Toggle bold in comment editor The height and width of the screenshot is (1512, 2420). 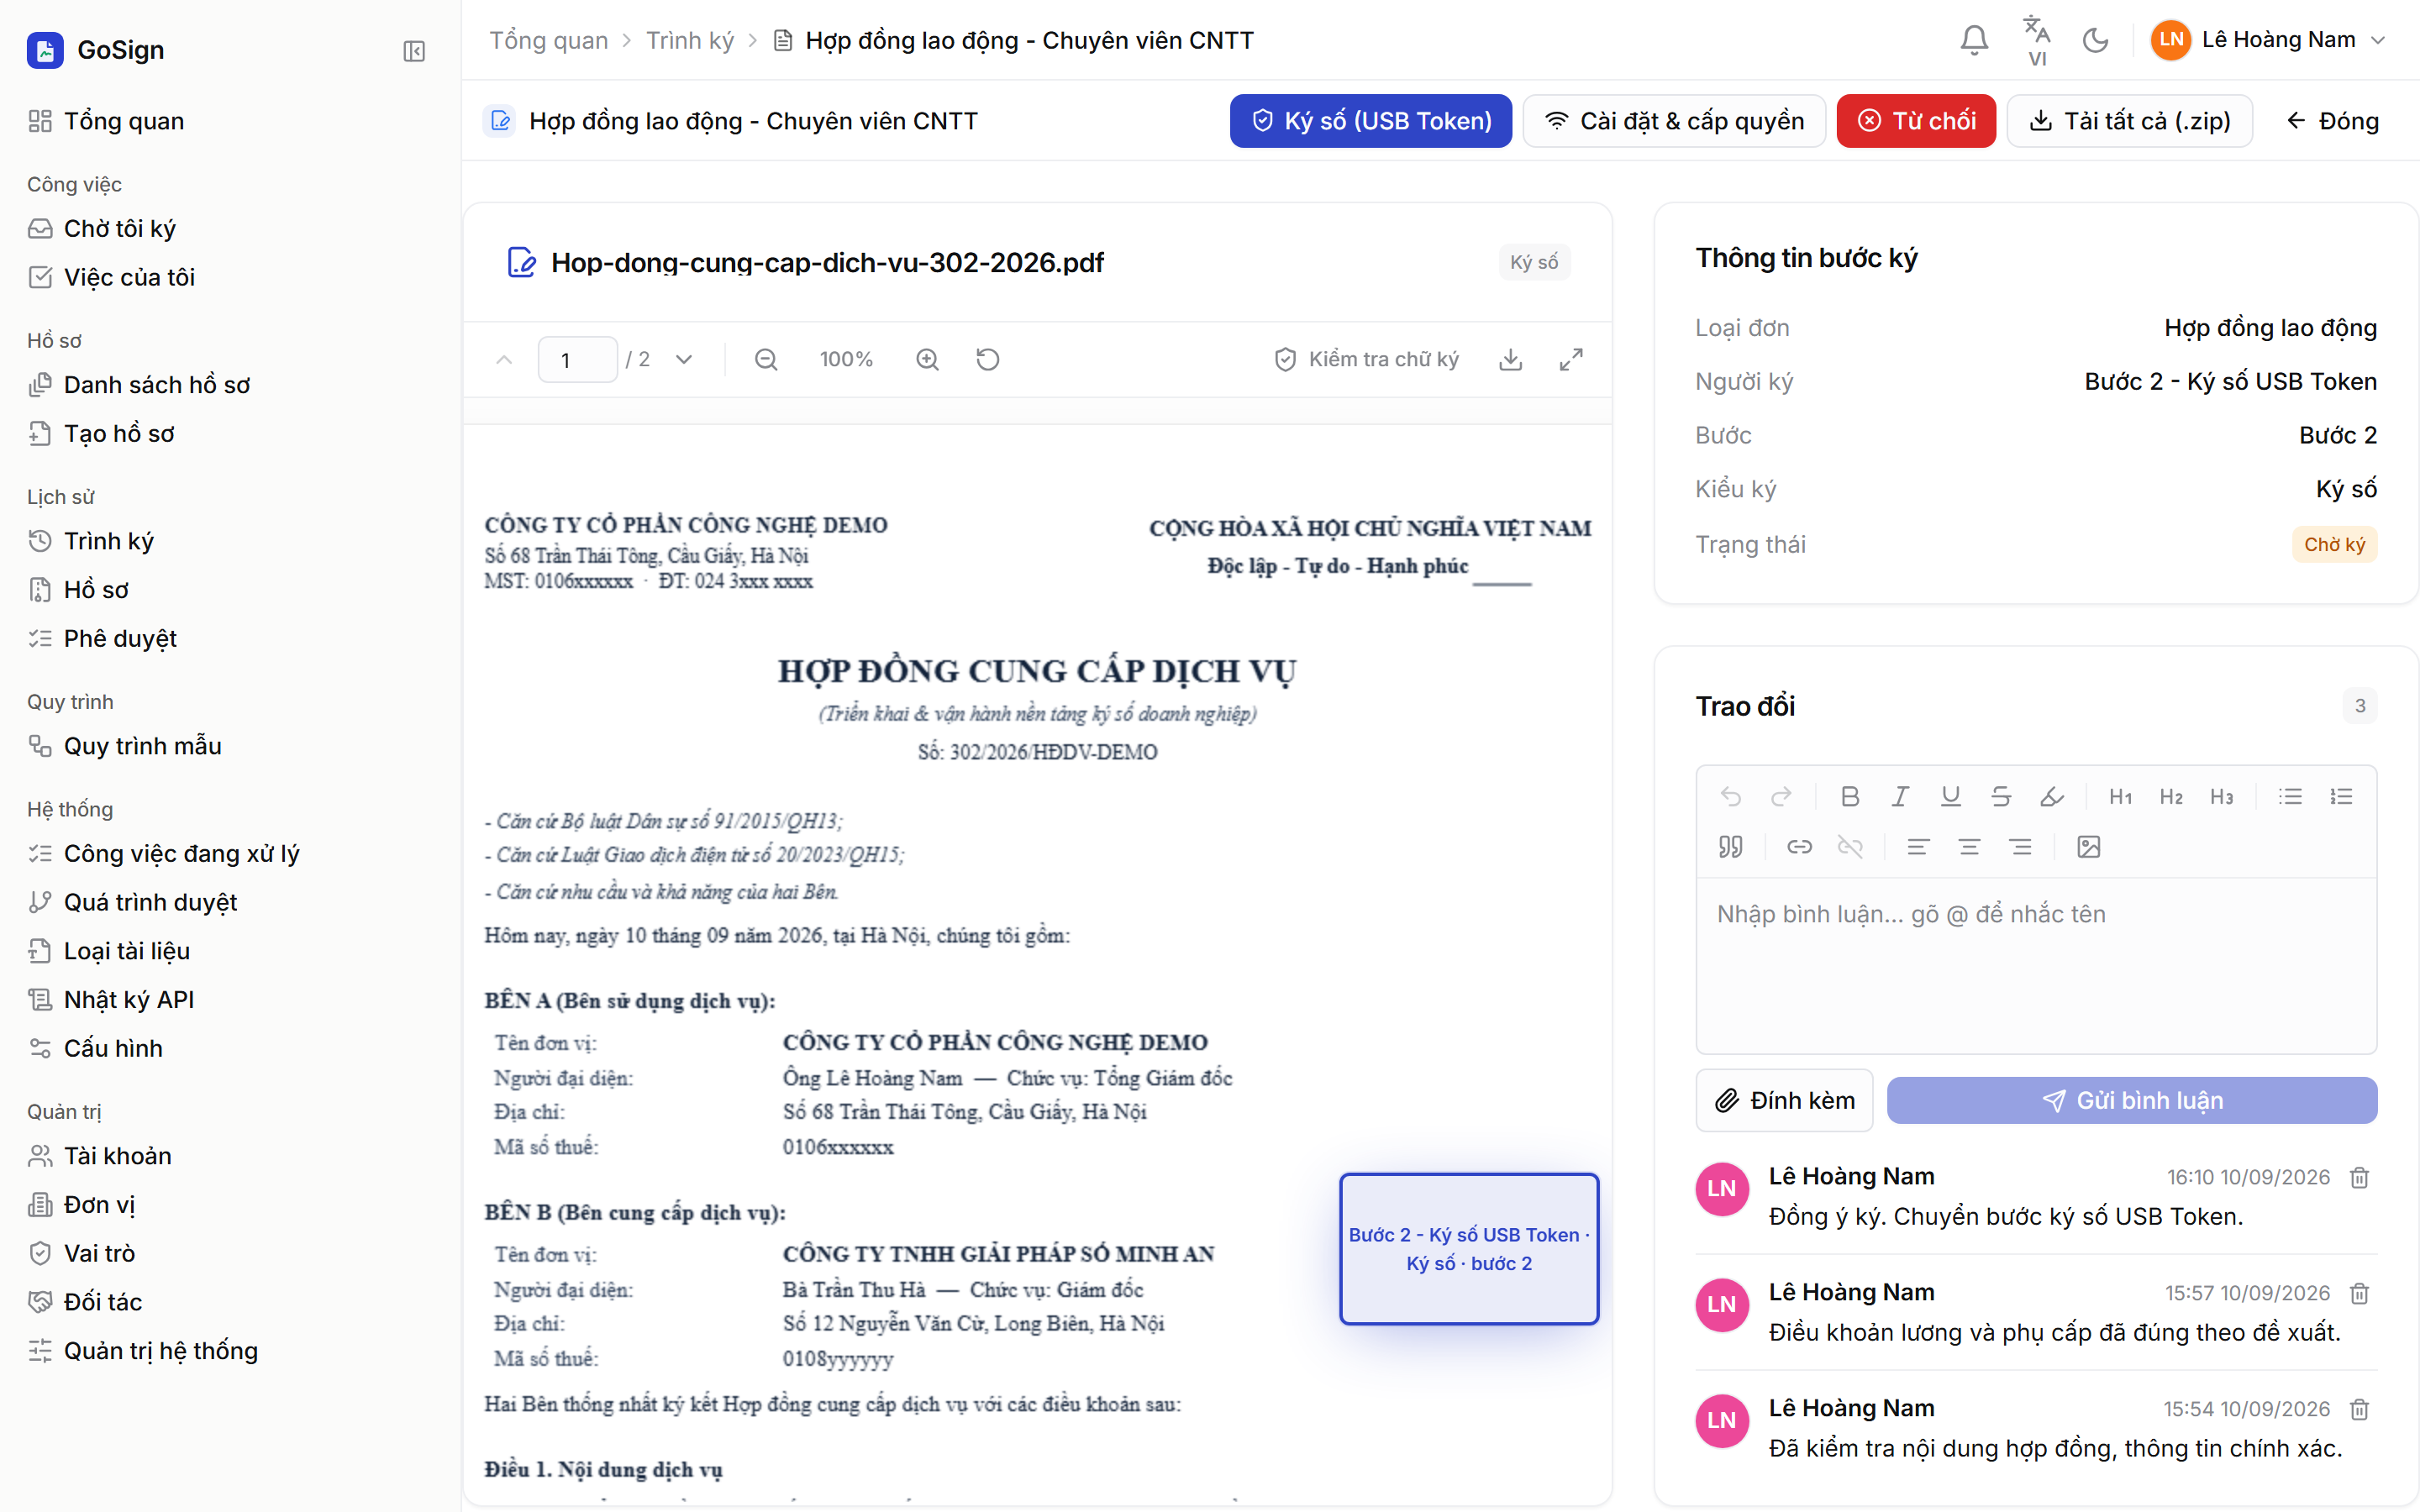pyautogui.click(x=1849, y=796)
